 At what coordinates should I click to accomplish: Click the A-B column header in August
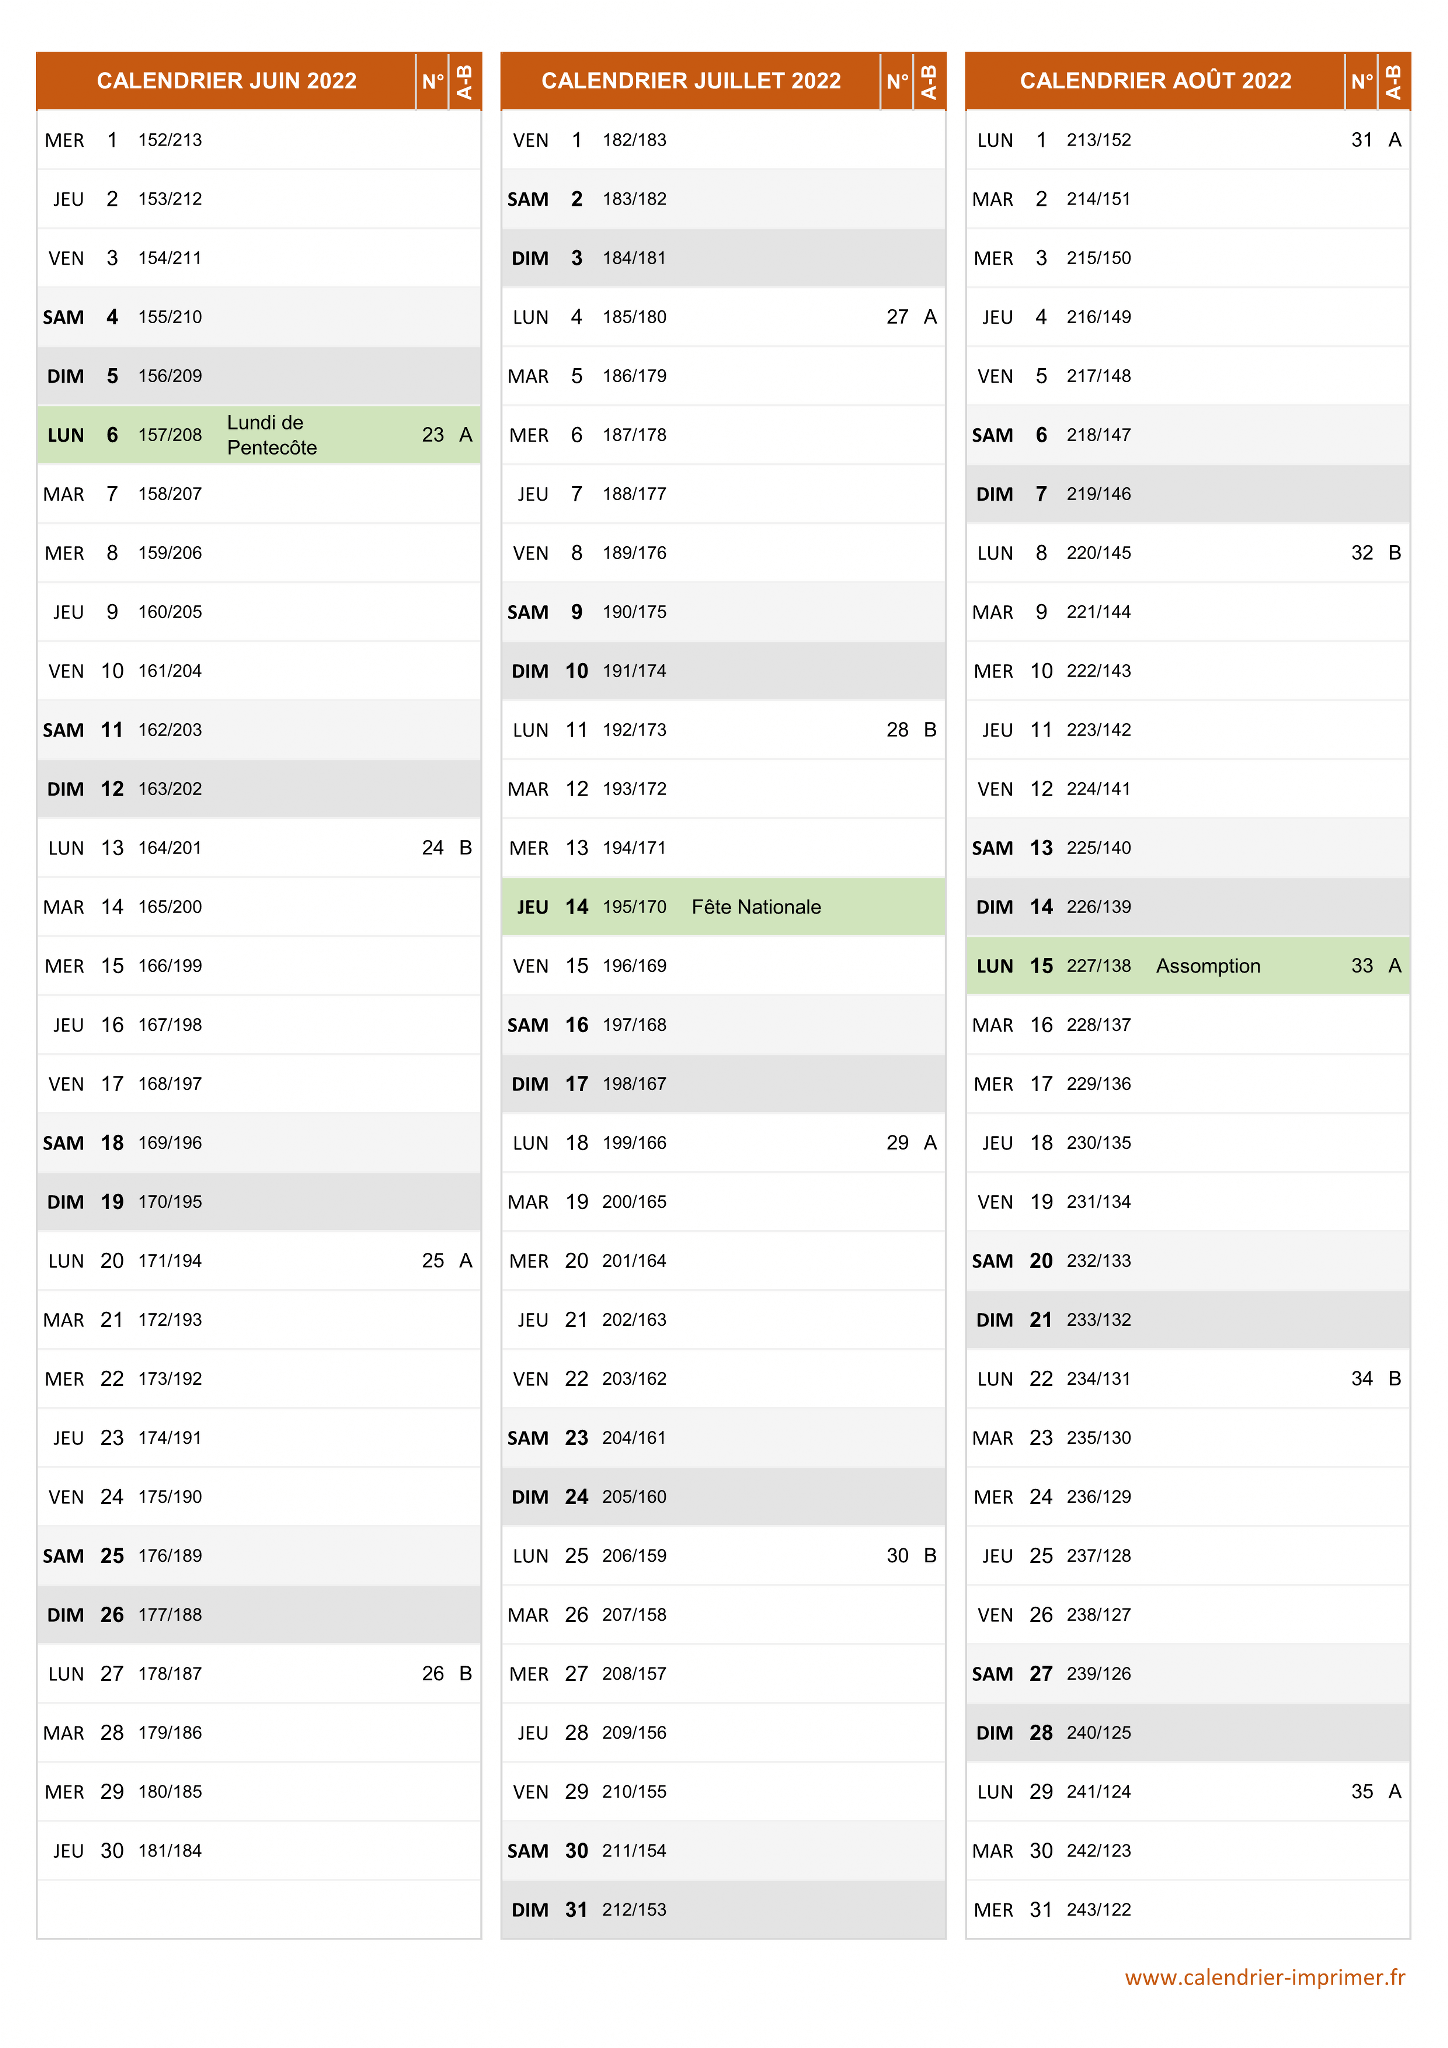click(x=1394, y=81)
